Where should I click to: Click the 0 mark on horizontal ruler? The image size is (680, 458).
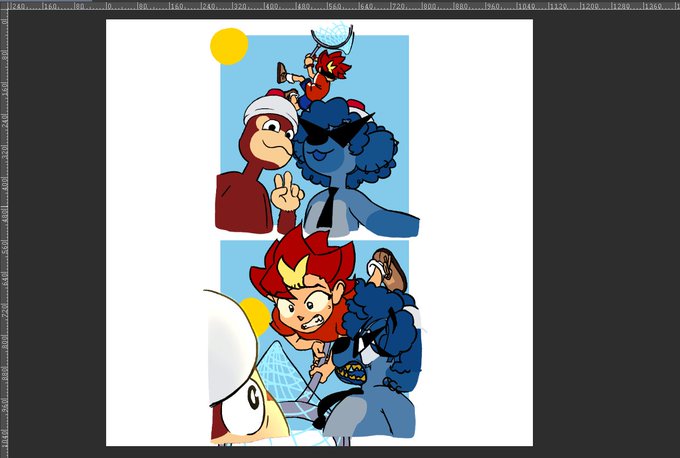click(x=109, y=6)
